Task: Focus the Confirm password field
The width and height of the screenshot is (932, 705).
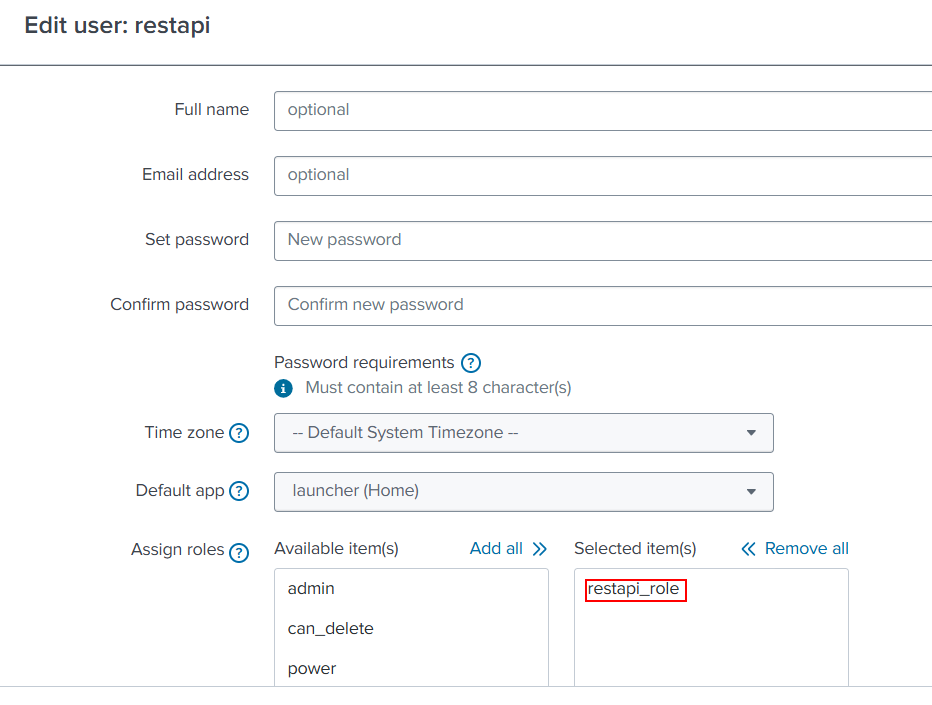Action: pos(602,305)
